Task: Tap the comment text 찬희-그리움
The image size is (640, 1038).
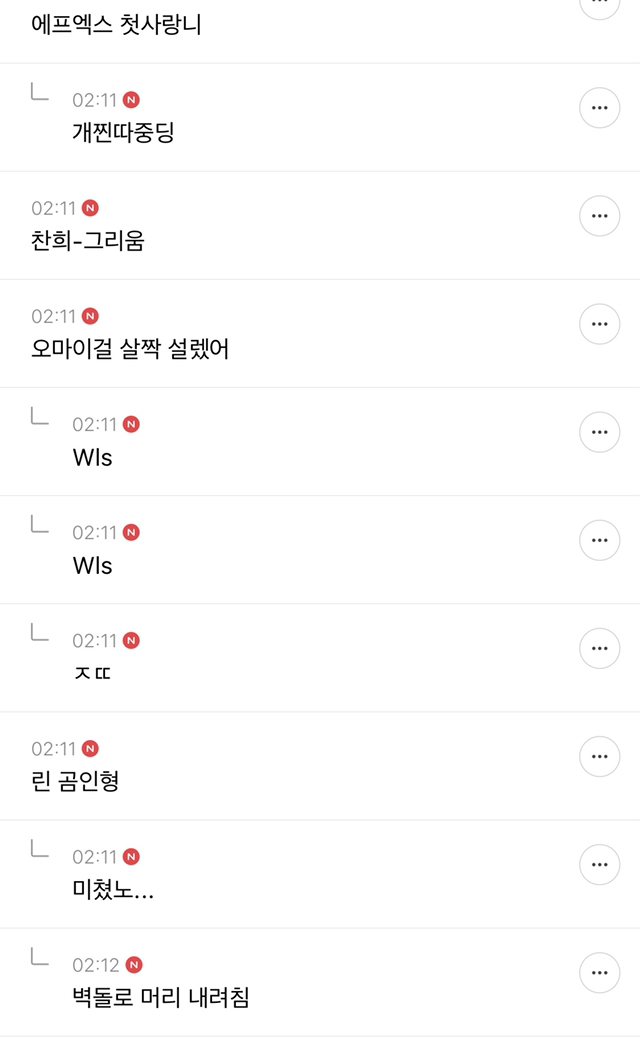Action: (88, 241)
